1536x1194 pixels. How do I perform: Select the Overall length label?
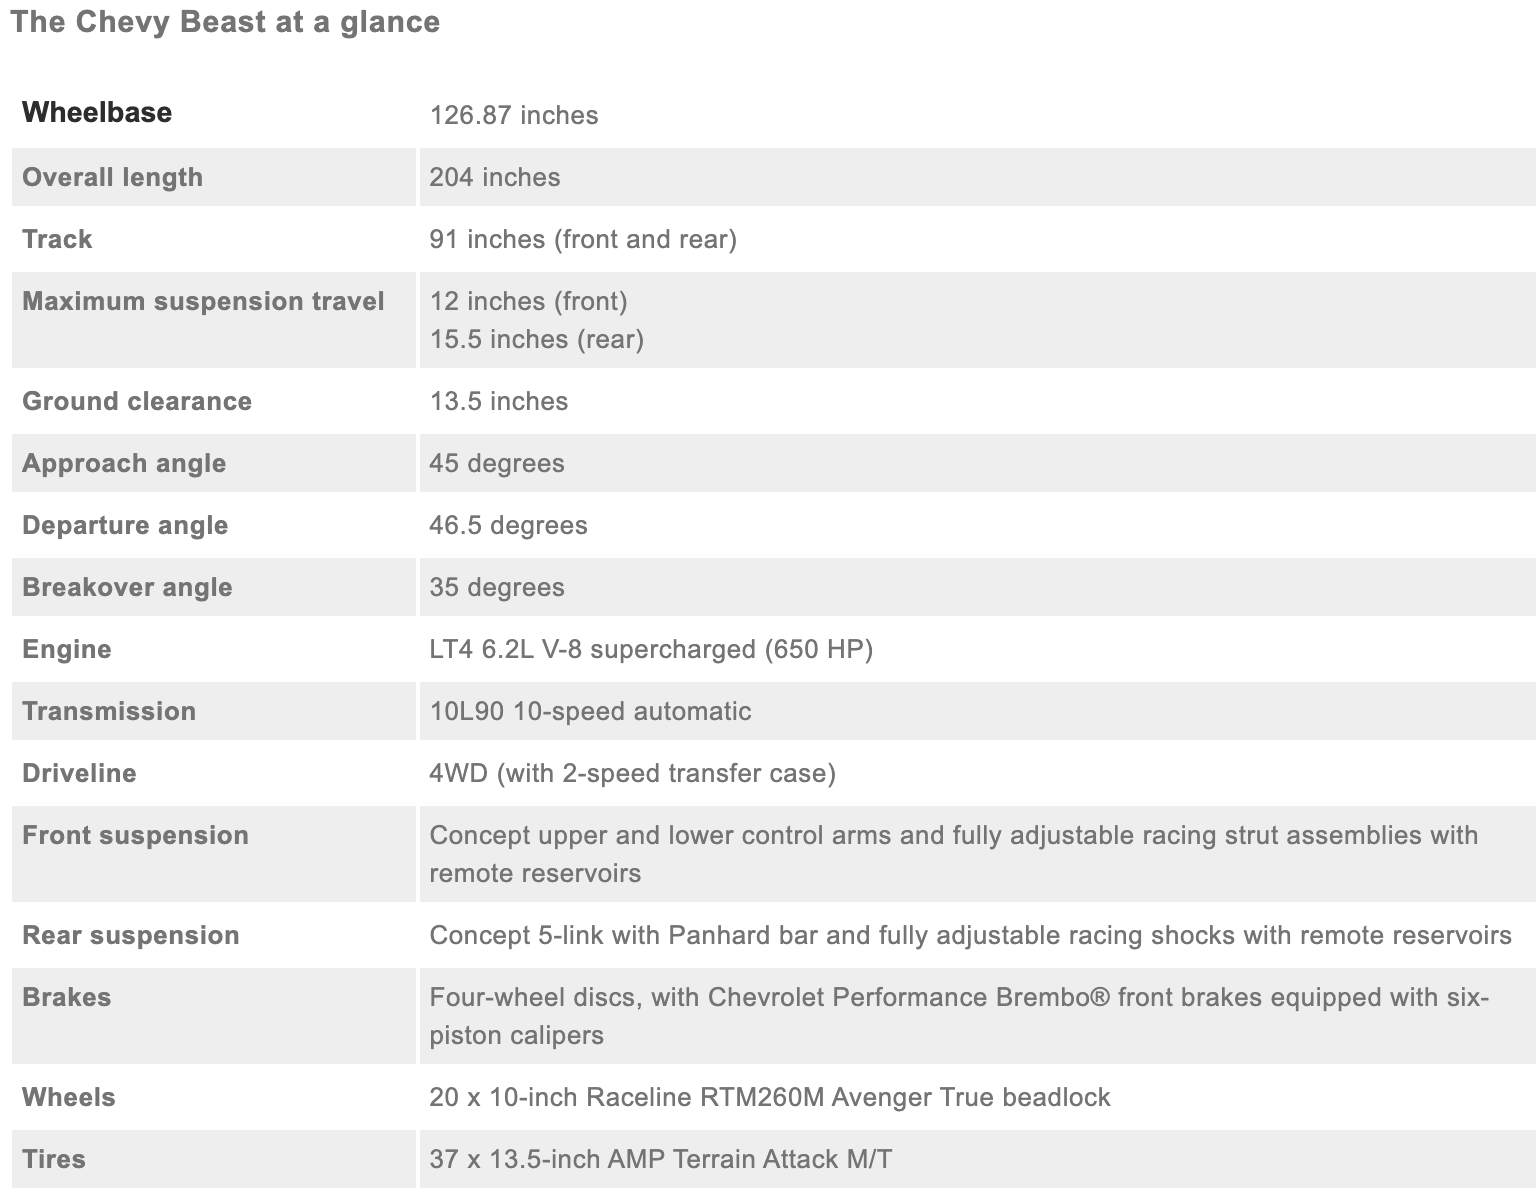(112, 177)
